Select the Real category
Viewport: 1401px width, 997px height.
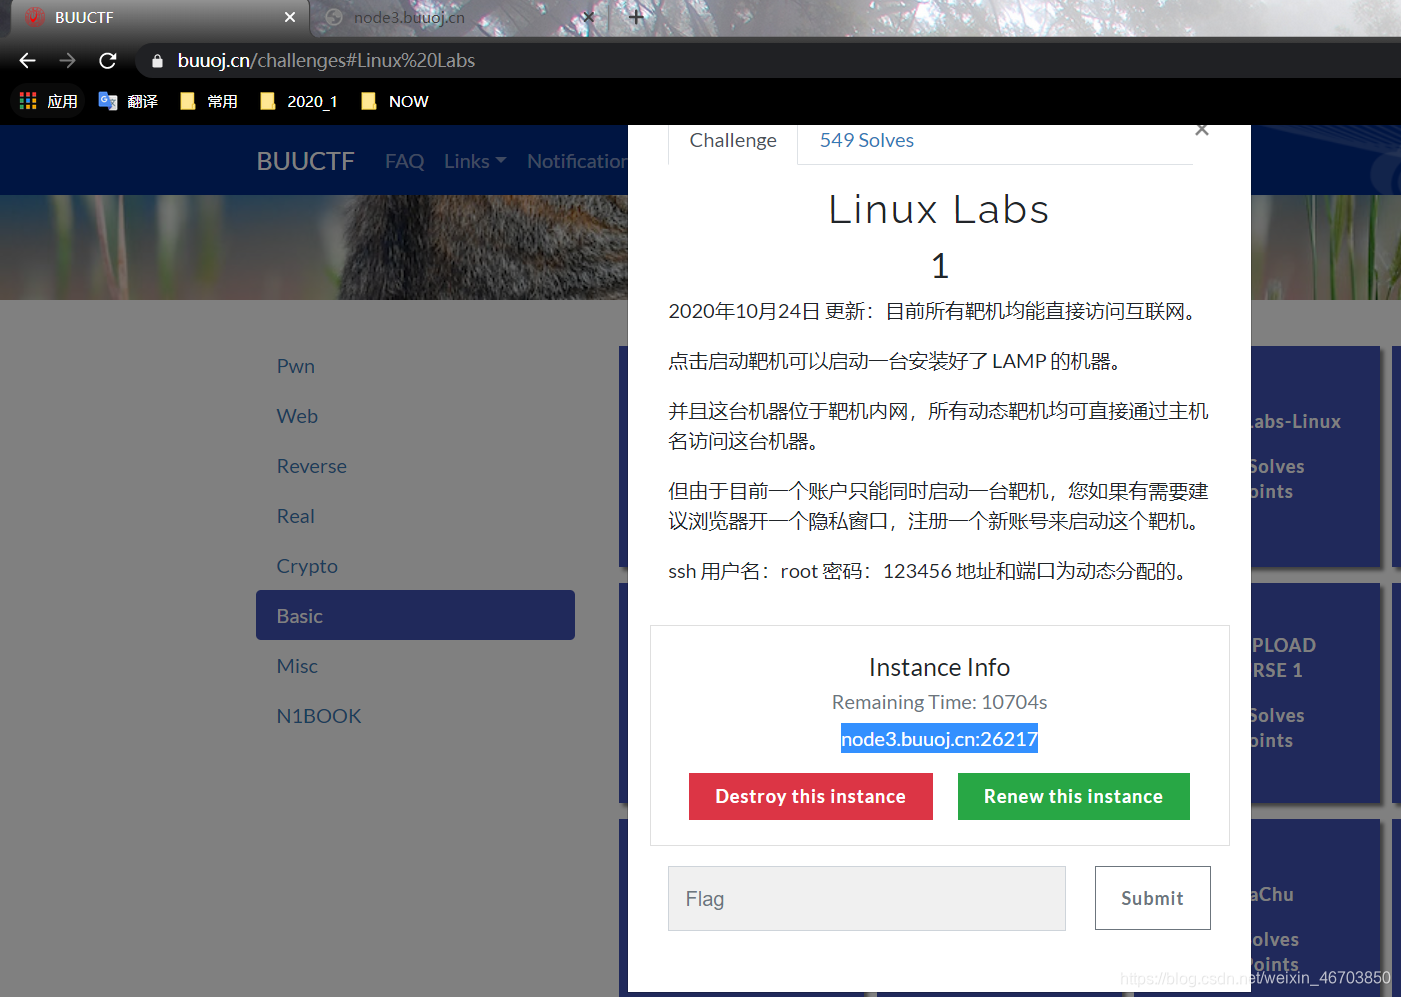click(415, 516)
